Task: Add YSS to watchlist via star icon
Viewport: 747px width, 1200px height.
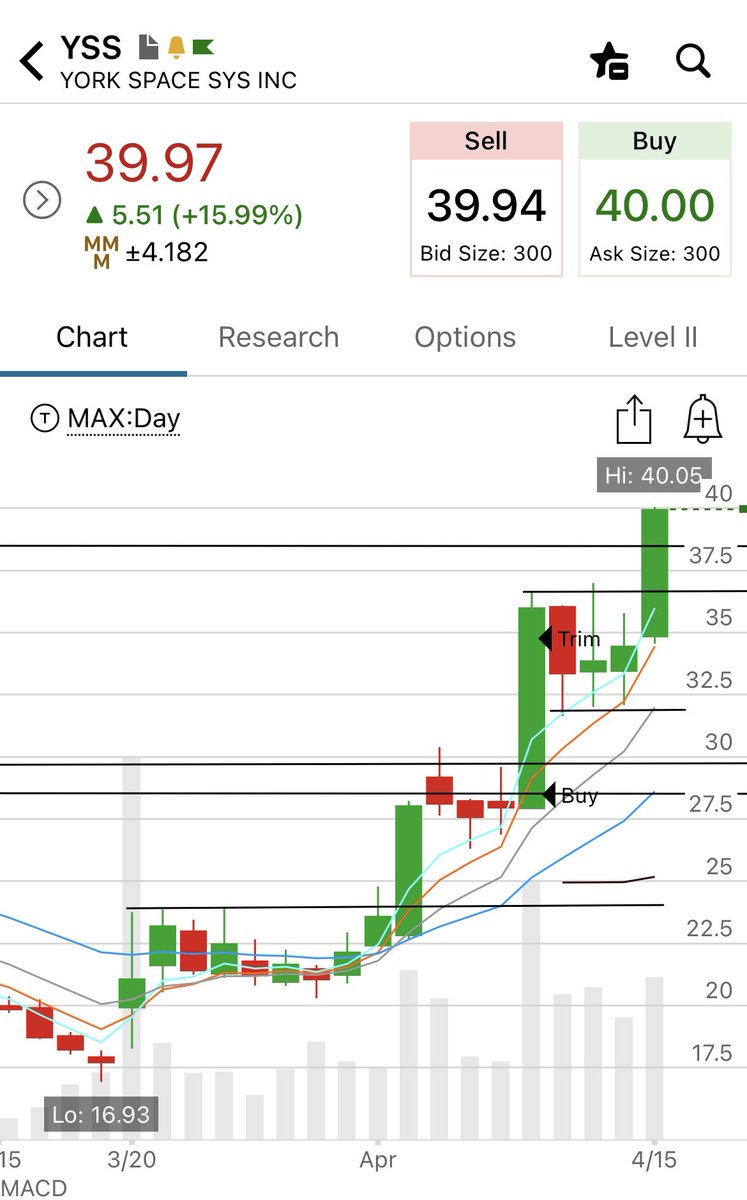Action: [609, 61]
